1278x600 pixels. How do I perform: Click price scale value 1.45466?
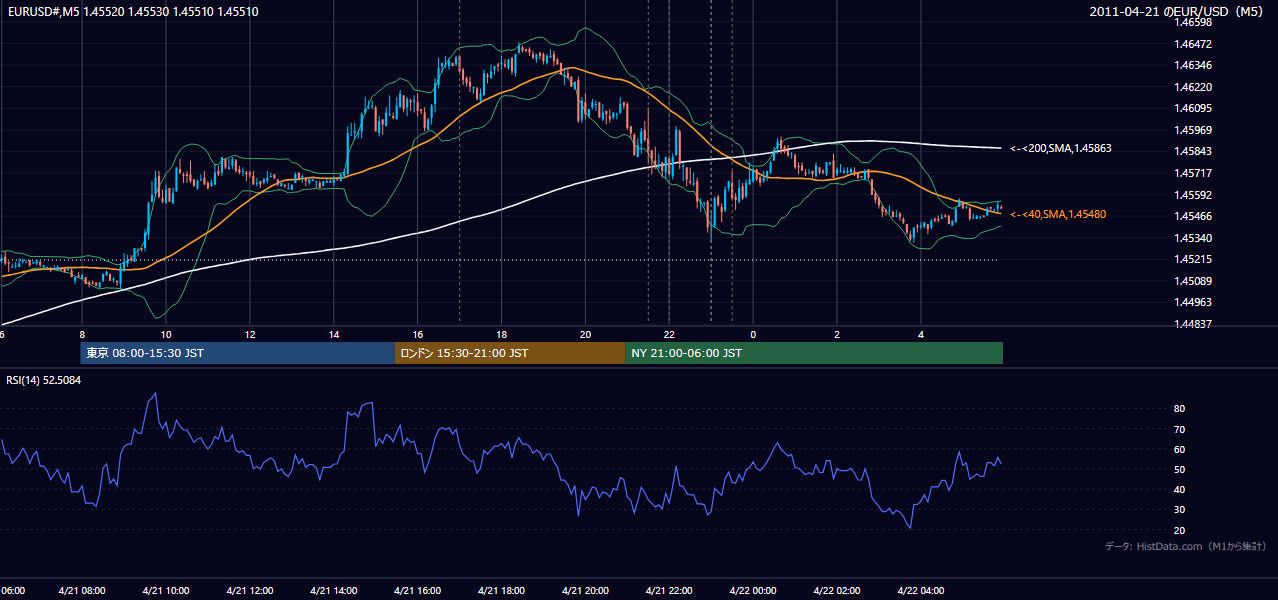point(1194,216)
